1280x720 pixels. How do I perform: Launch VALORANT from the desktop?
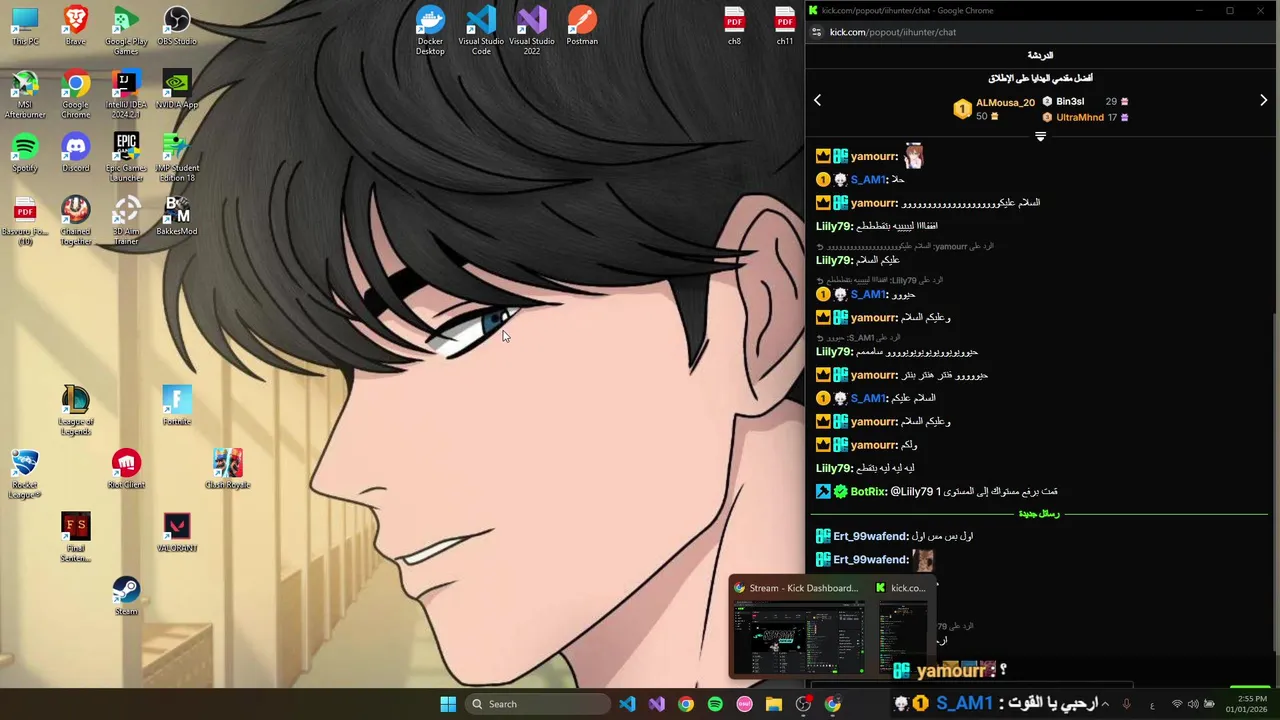point(177,534)
